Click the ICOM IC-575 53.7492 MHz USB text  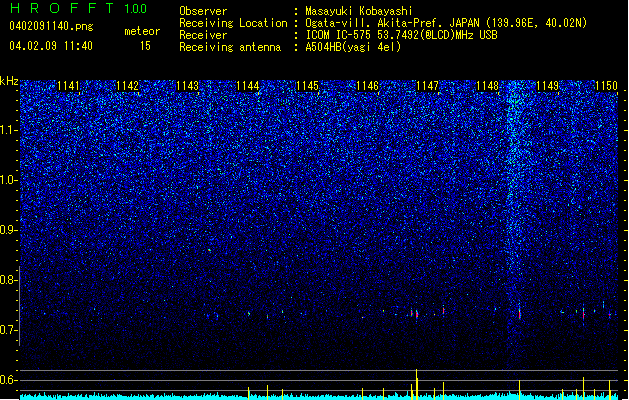(401, 35)
